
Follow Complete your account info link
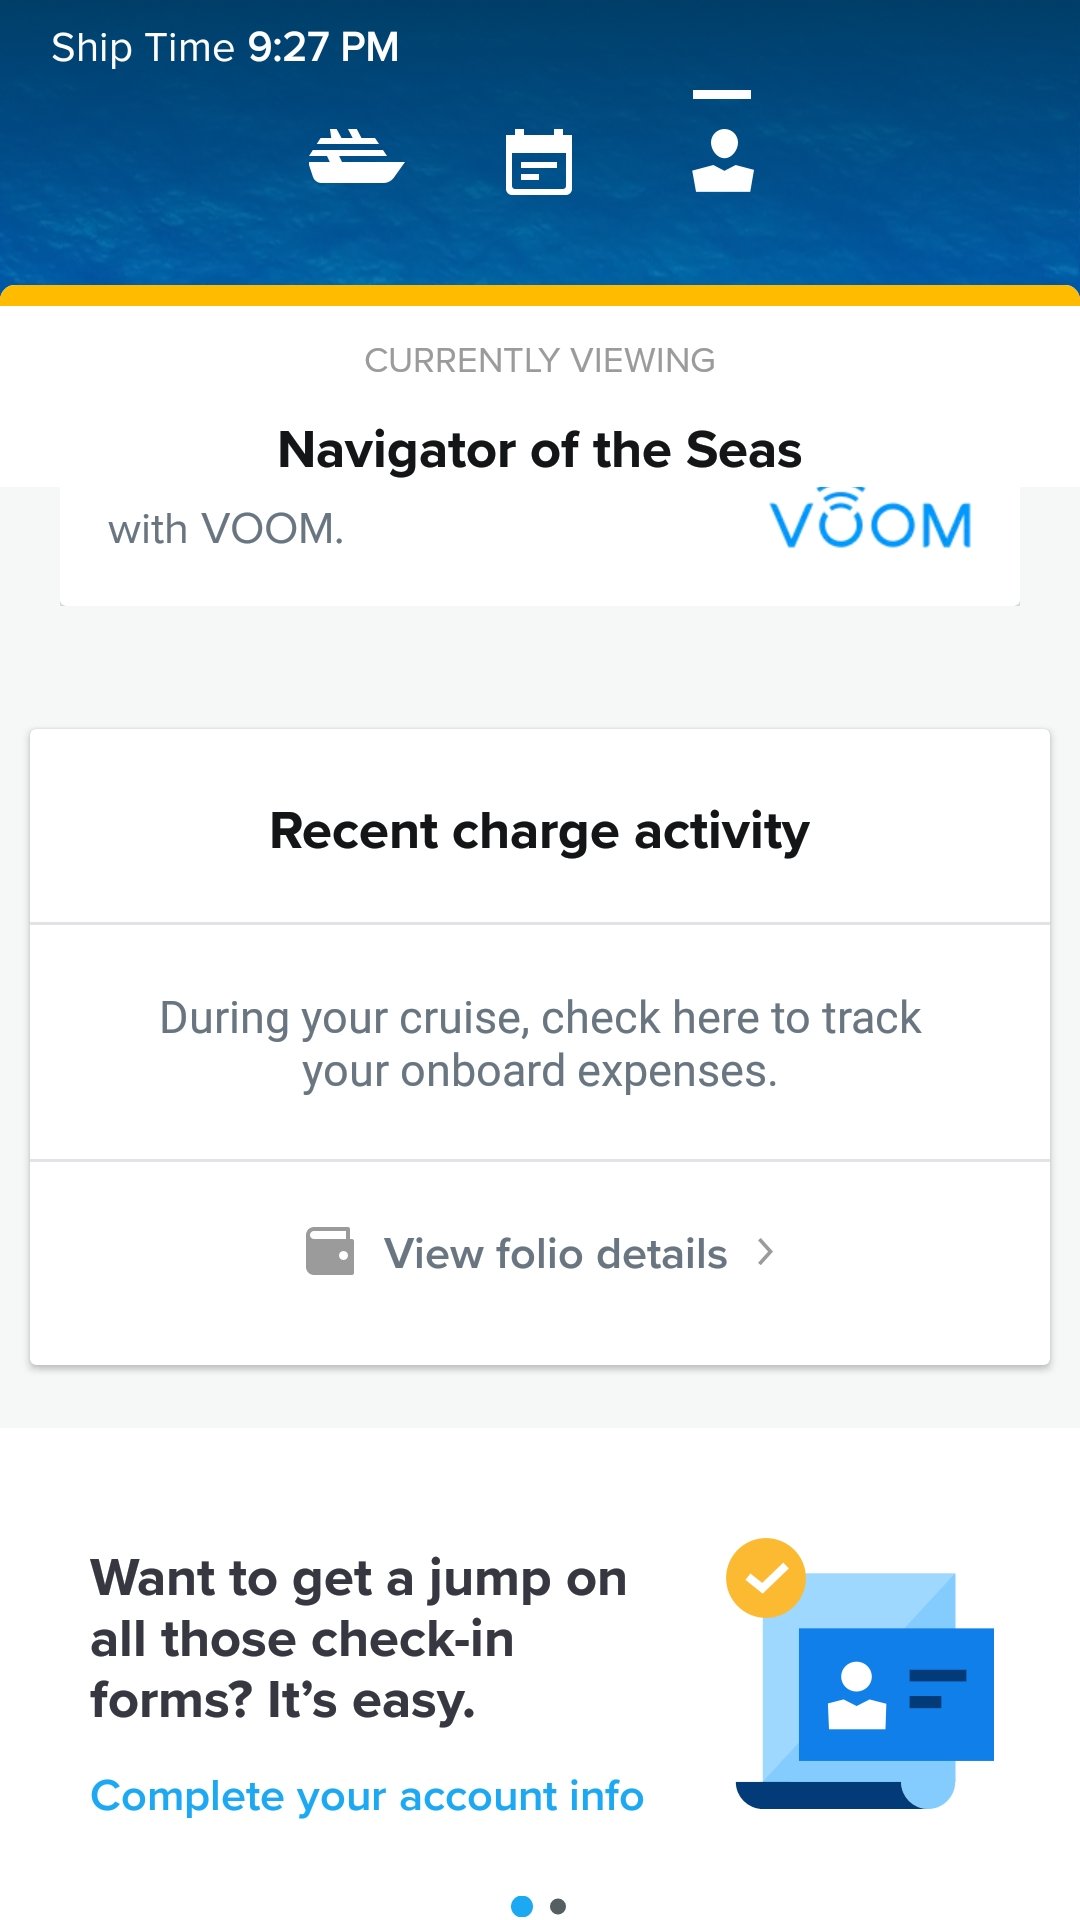[x=367, y=1797]
